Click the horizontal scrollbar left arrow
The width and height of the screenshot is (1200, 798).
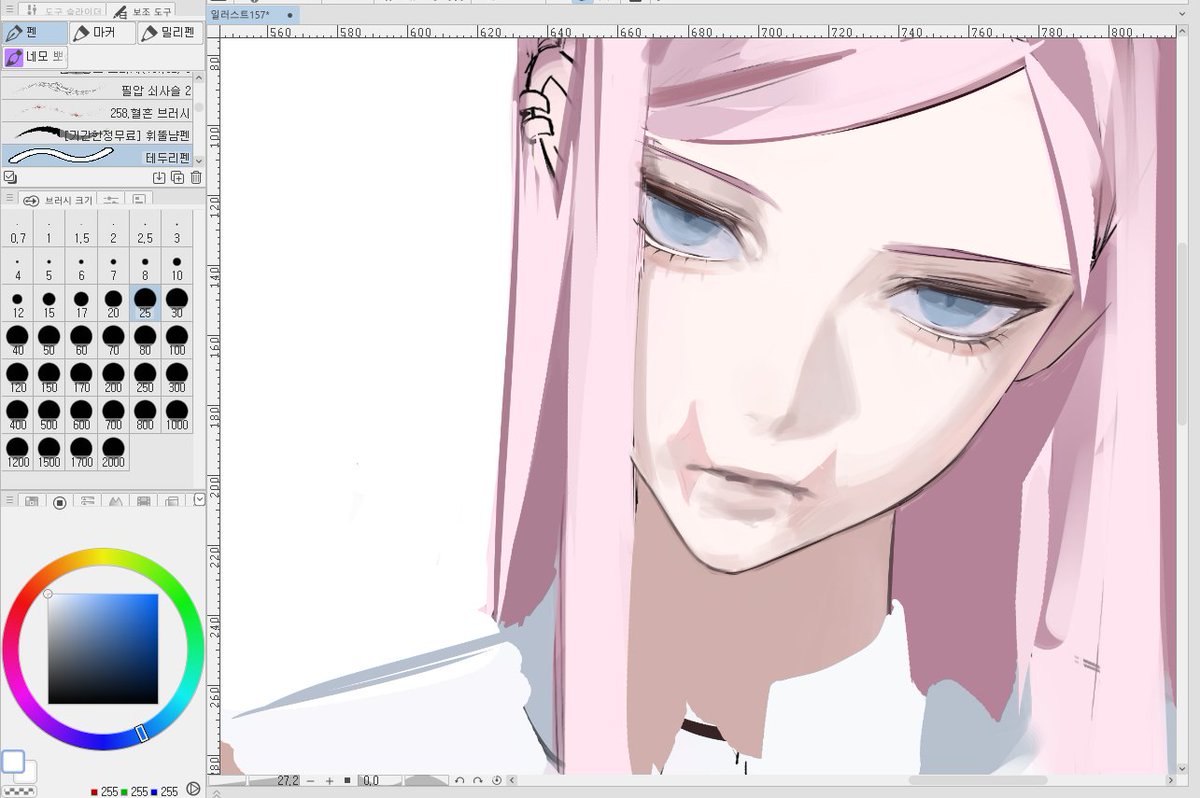(513, 780)
